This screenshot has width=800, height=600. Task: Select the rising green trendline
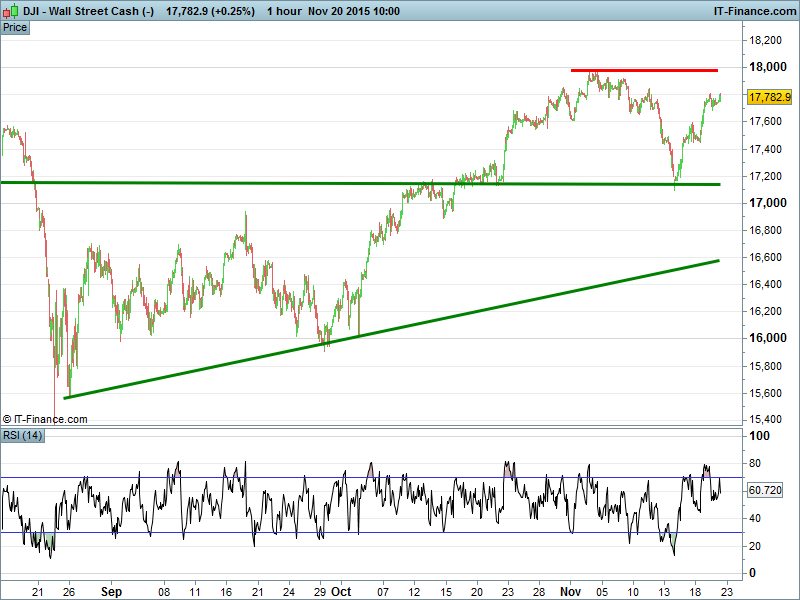coord(400,318)
